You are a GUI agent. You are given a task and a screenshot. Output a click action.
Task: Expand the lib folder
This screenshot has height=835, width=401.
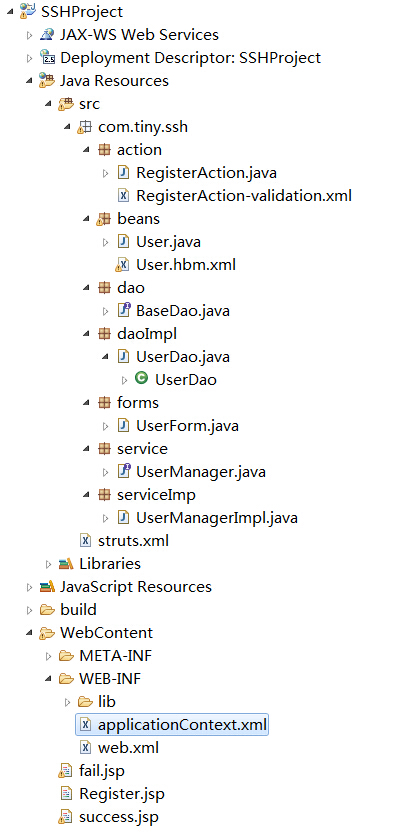(67, 702)
